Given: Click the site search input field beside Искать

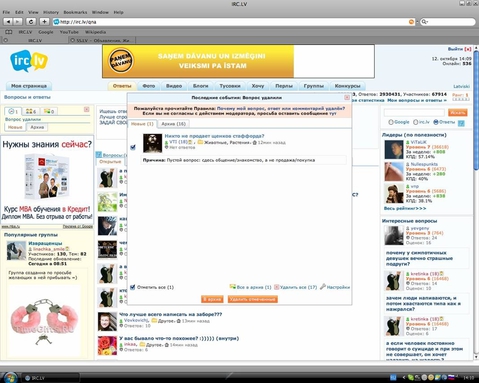Looking at the screenshot, I should click(x=414, y=112).
